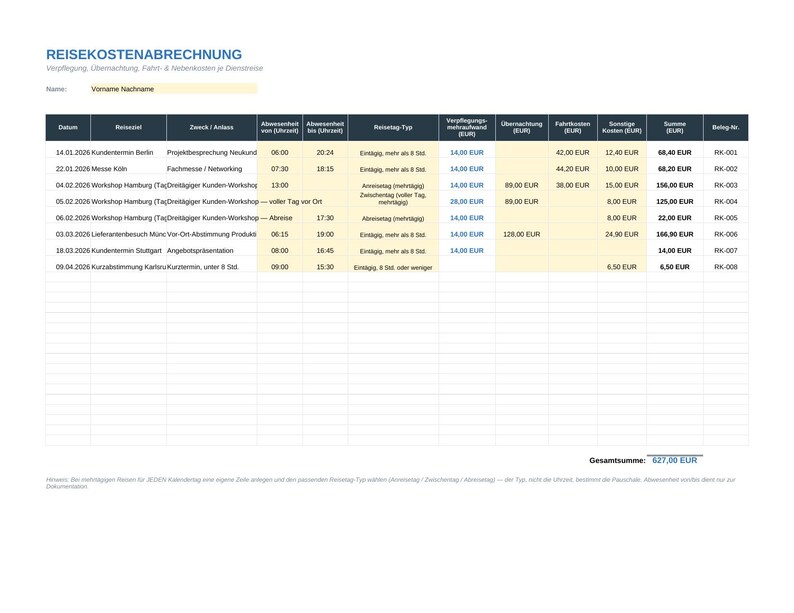The image size is (794, 613).
Task: Click the Hinweis footnote text
Action: click(x=390, y=483)
